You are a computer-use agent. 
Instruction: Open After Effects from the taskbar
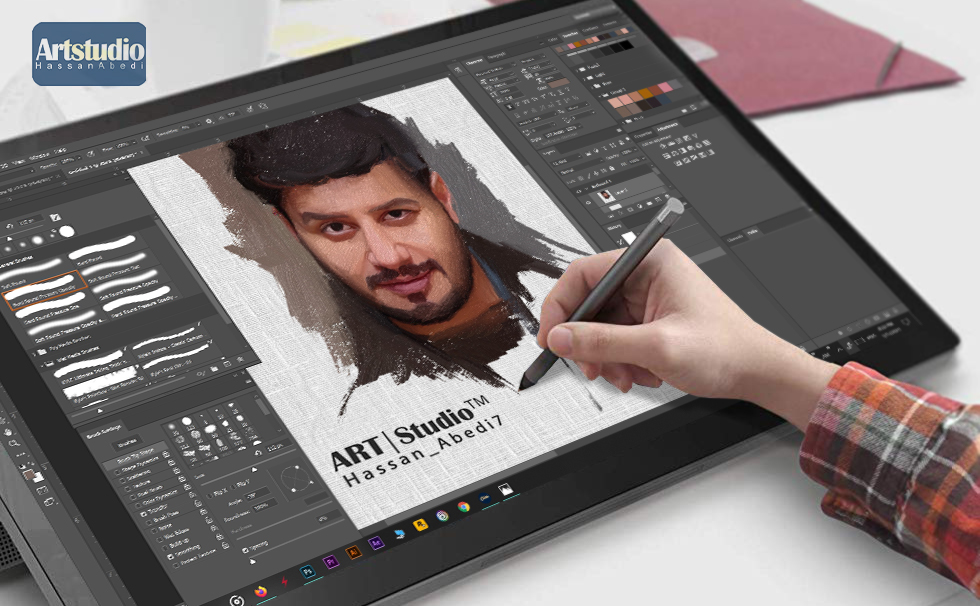[x=376, y=543]
